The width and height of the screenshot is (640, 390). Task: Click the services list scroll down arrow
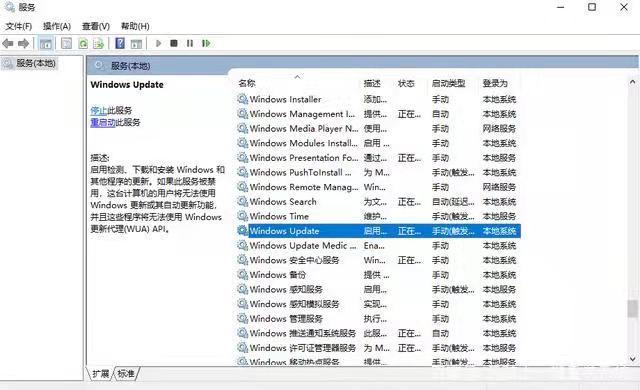[633, 359]
